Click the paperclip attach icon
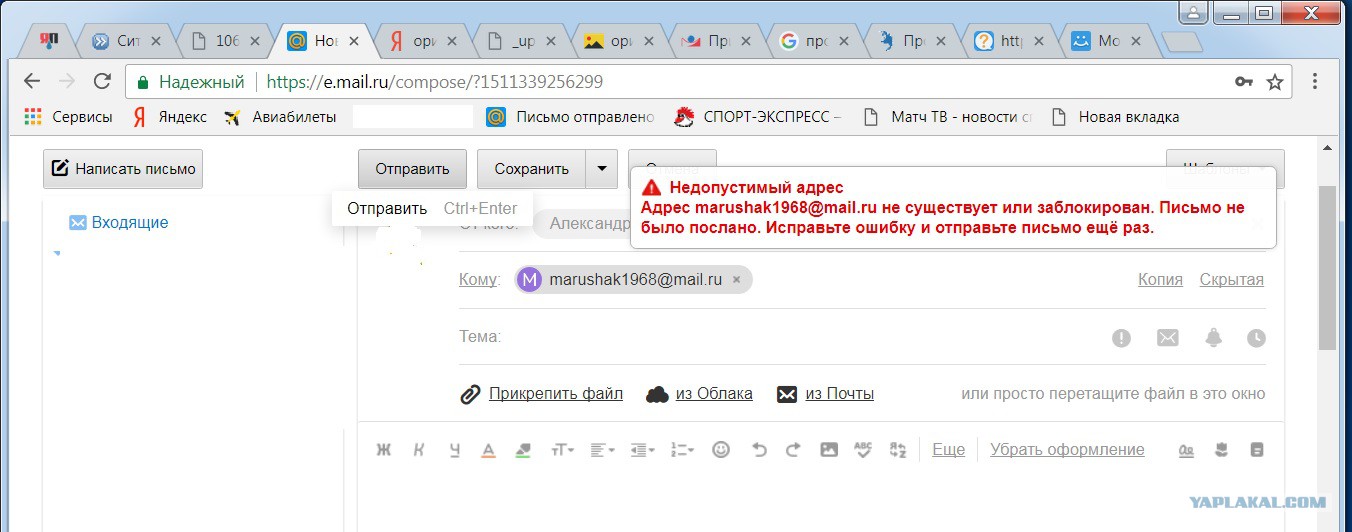1352x532 pixels. pyautogui.click(x=470, y=394)
